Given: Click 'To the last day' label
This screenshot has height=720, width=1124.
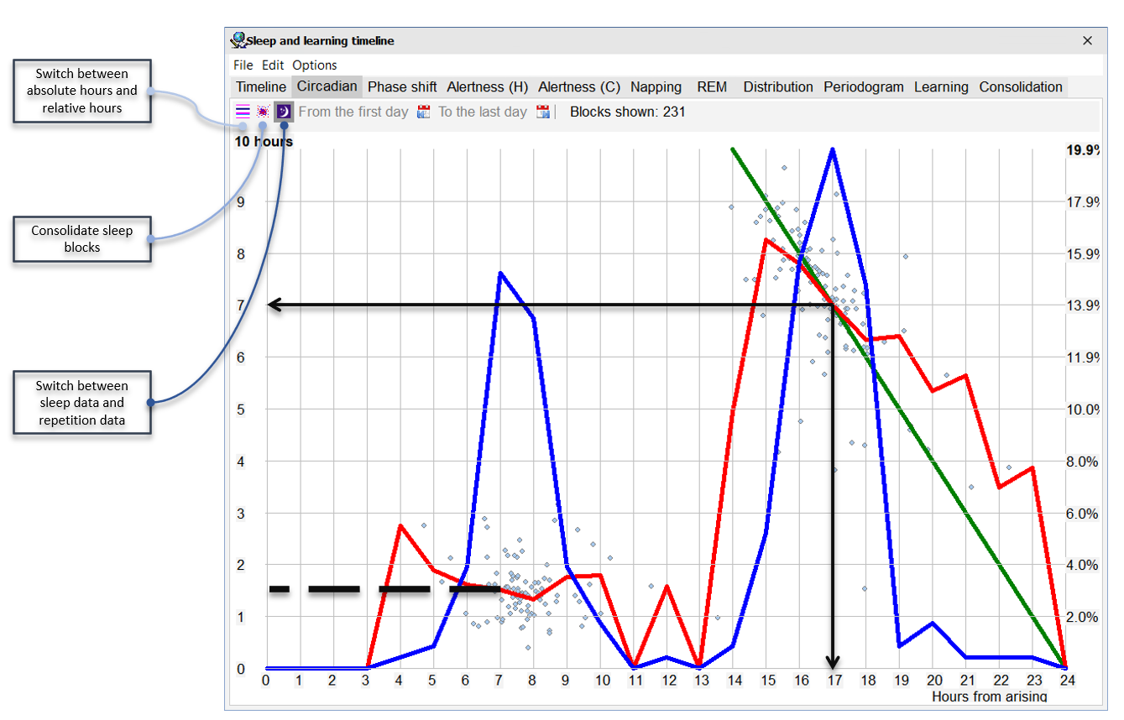Looking at the screenshot, I should click(x=482, y=112).
